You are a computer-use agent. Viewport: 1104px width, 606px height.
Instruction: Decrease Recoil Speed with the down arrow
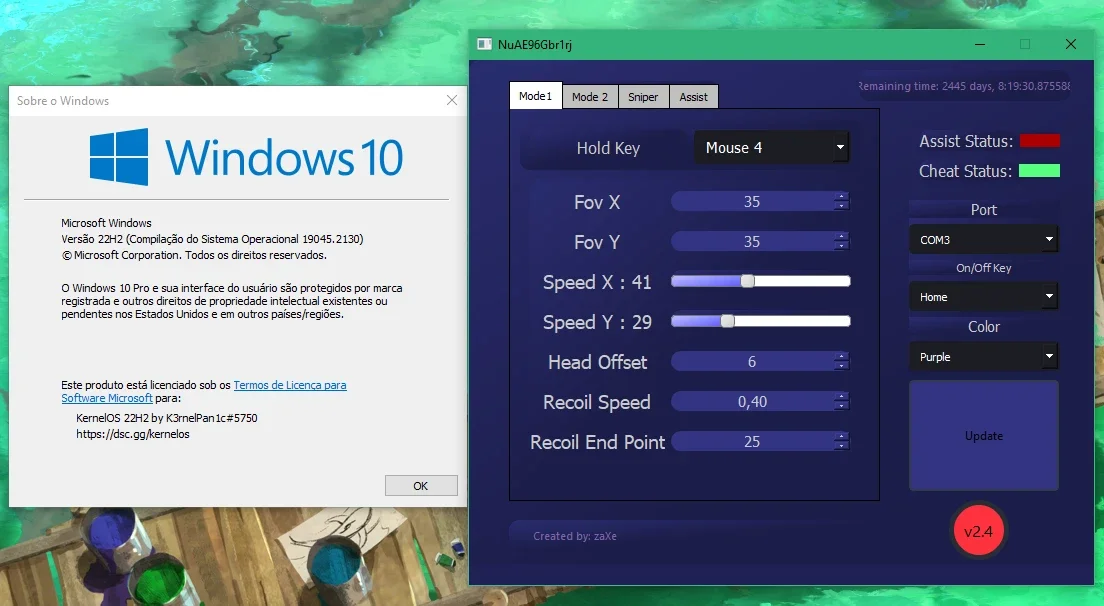pyautogui.click(x=841, y=407)
